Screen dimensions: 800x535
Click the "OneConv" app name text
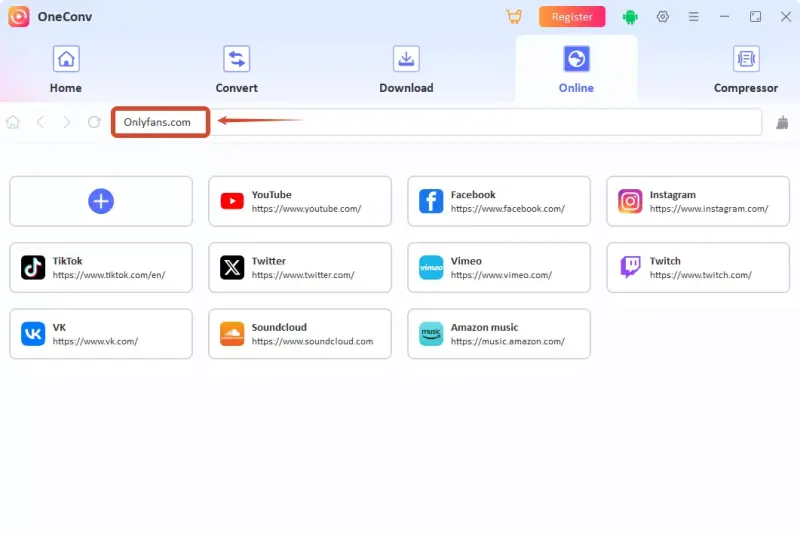[x=65, y=16]
